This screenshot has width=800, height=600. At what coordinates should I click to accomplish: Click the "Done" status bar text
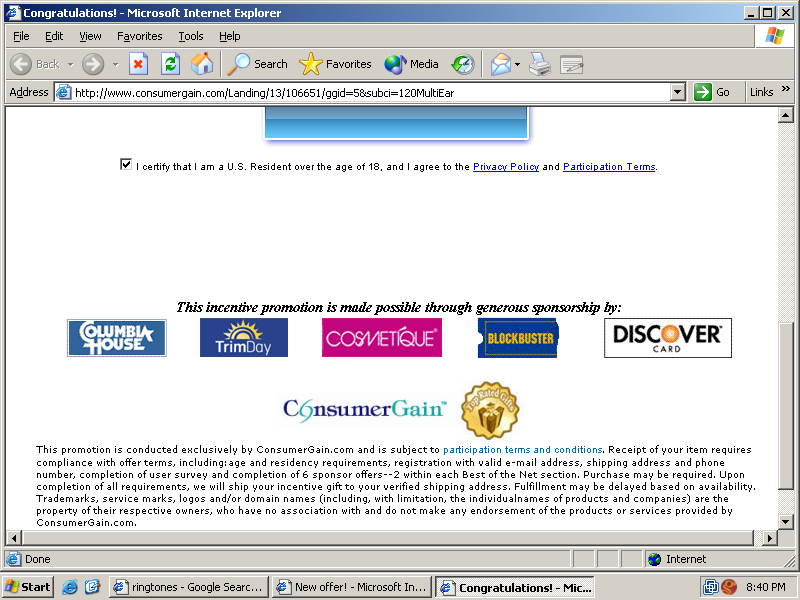tap(38, 559)
